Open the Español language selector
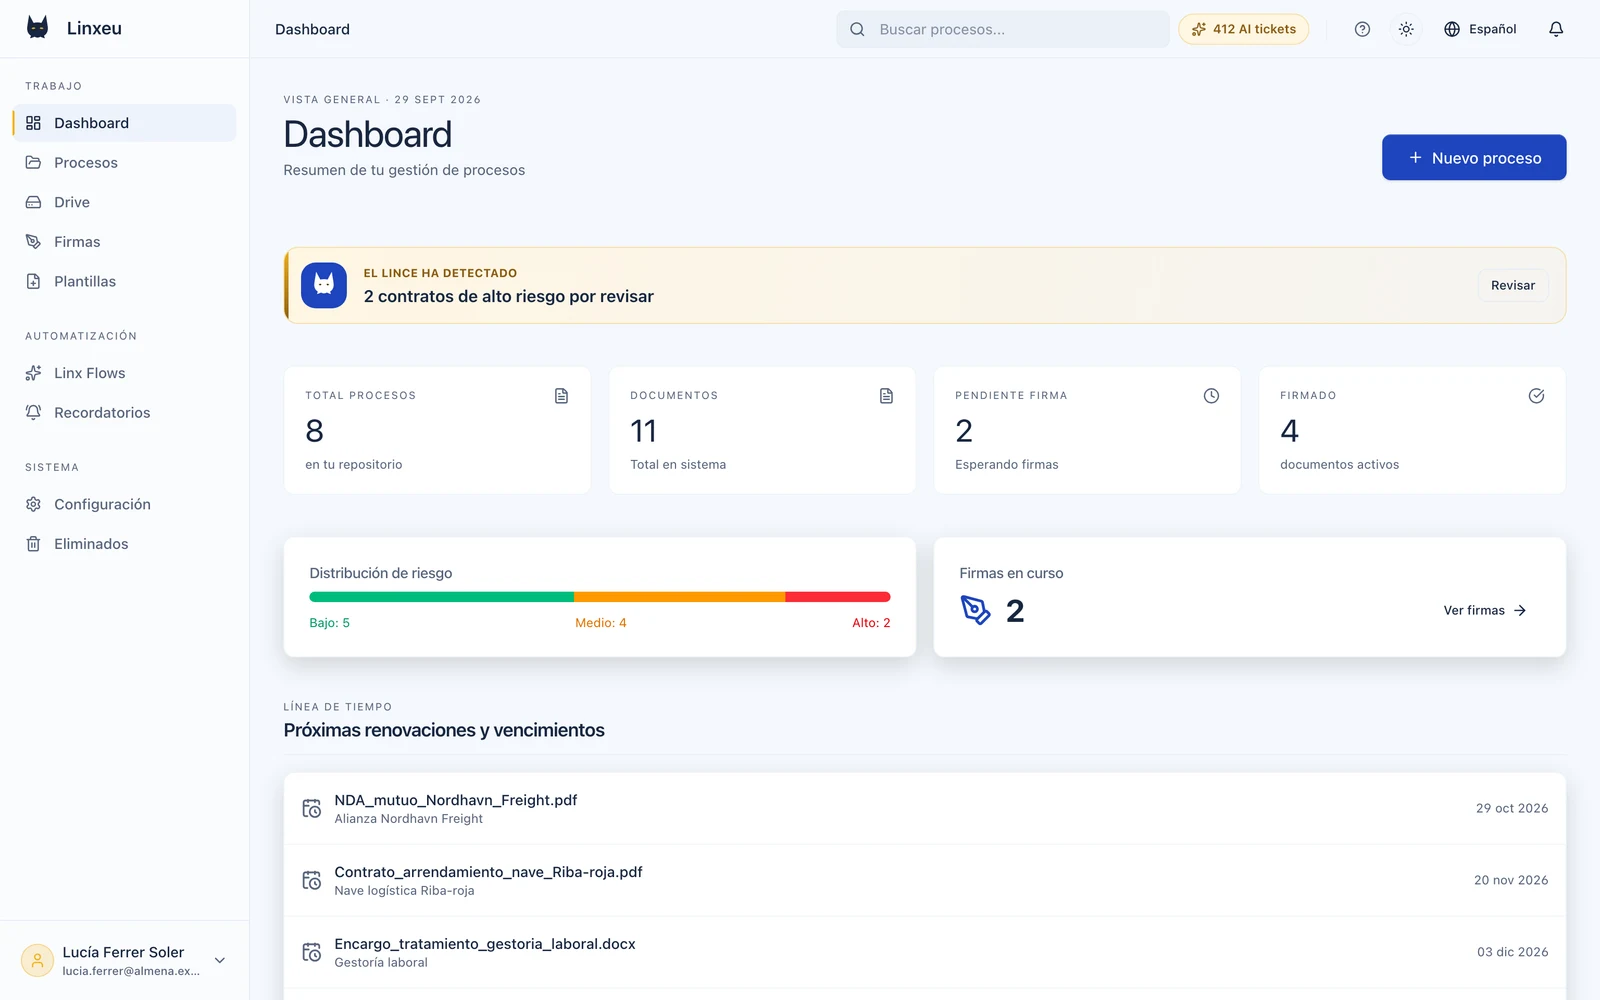1600x1000 pixels. [1480, 29]
